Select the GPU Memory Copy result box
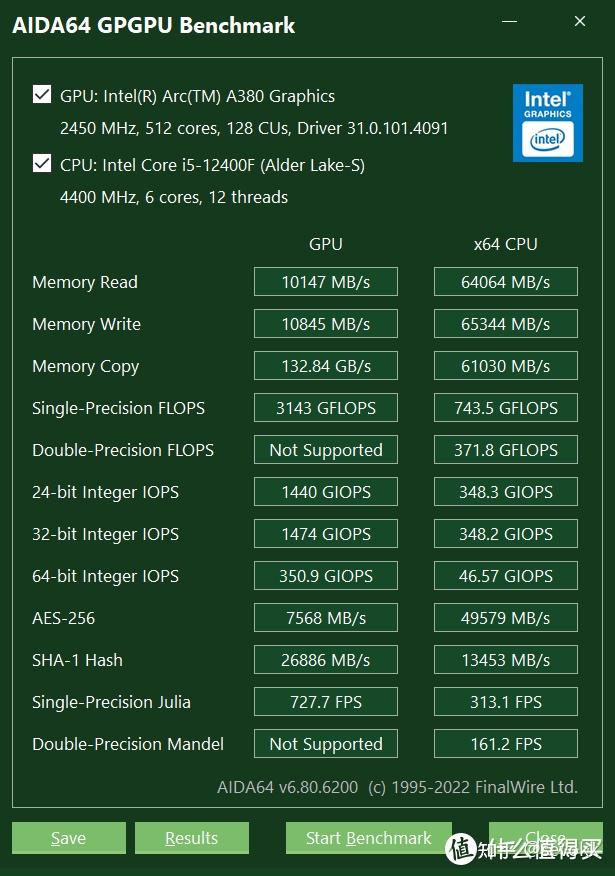 (325, 366)
